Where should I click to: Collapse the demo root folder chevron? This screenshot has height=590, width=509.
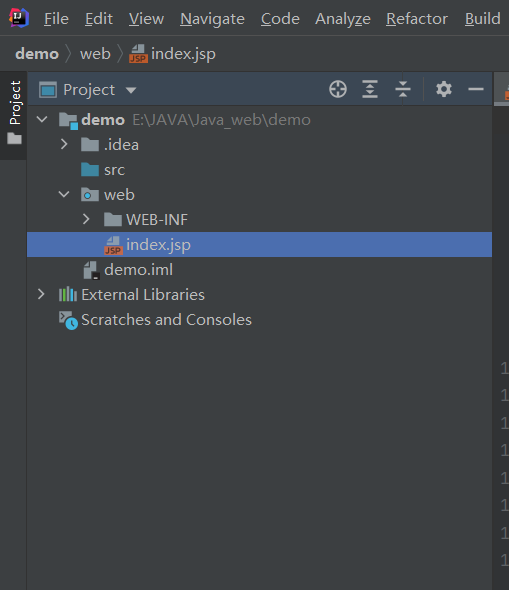(42, 120)
